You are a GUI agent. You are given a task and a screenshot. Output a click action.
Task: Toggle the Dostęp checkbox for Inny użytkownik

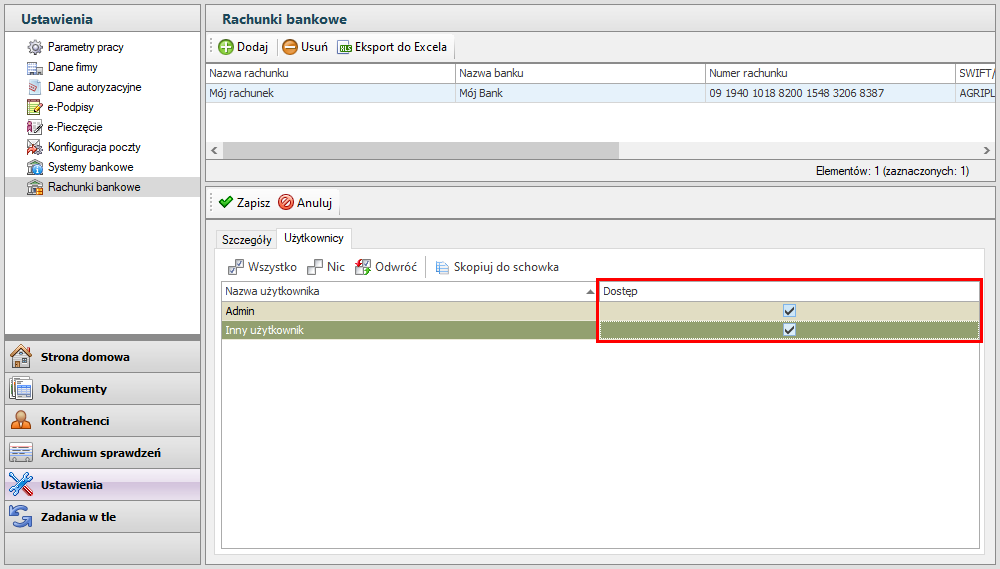click(x=789, y=330)
